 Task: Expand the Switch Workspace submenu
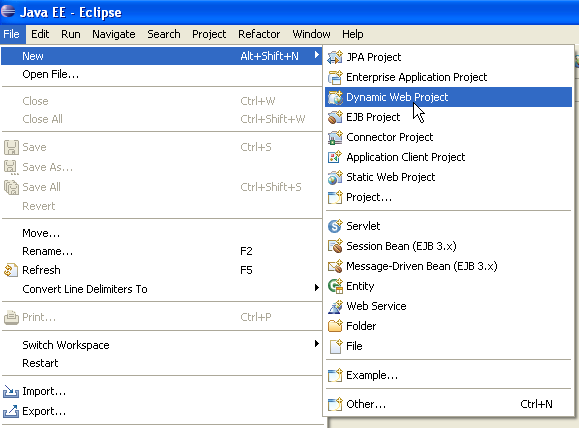pyautogui.click(x=316, y=344)
